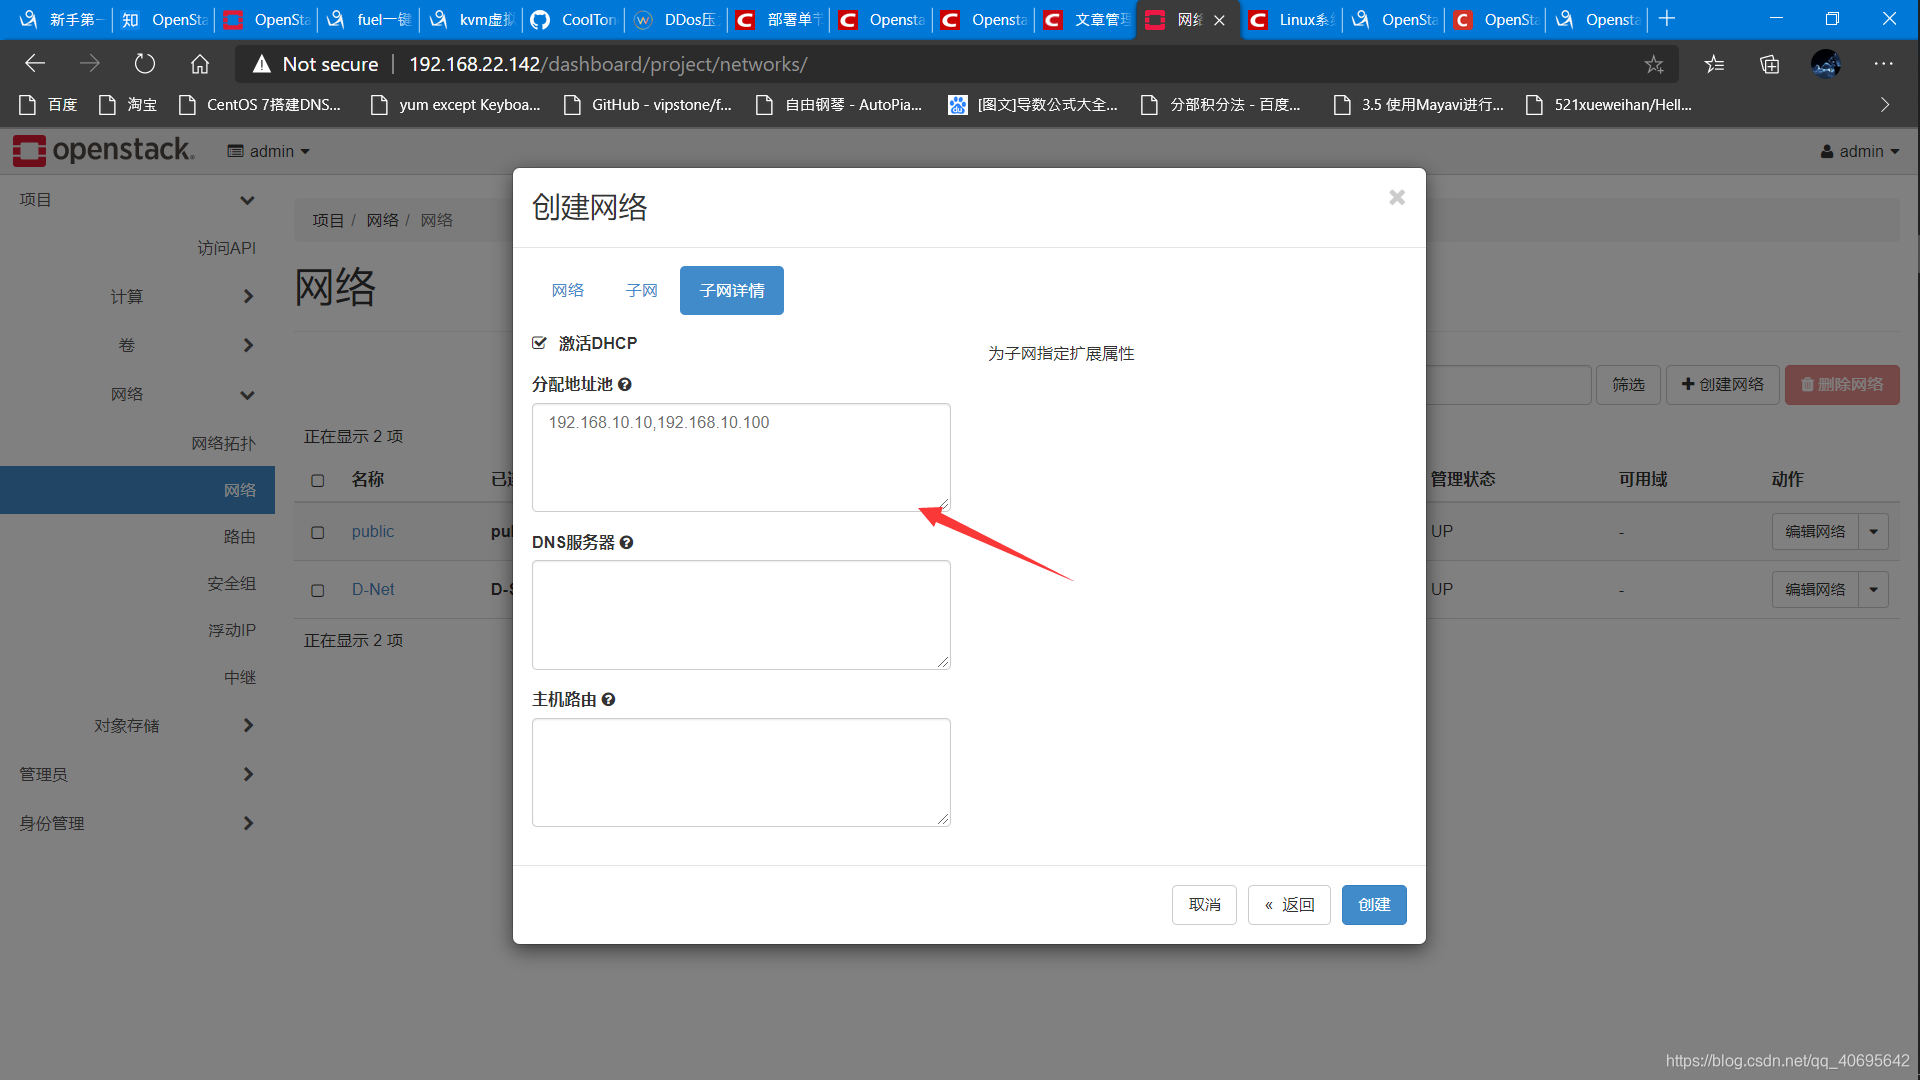Go back with browser back arrow
Viewport: 1920px width, 1080px height.
pyautogui.click(x=35, y=64)
